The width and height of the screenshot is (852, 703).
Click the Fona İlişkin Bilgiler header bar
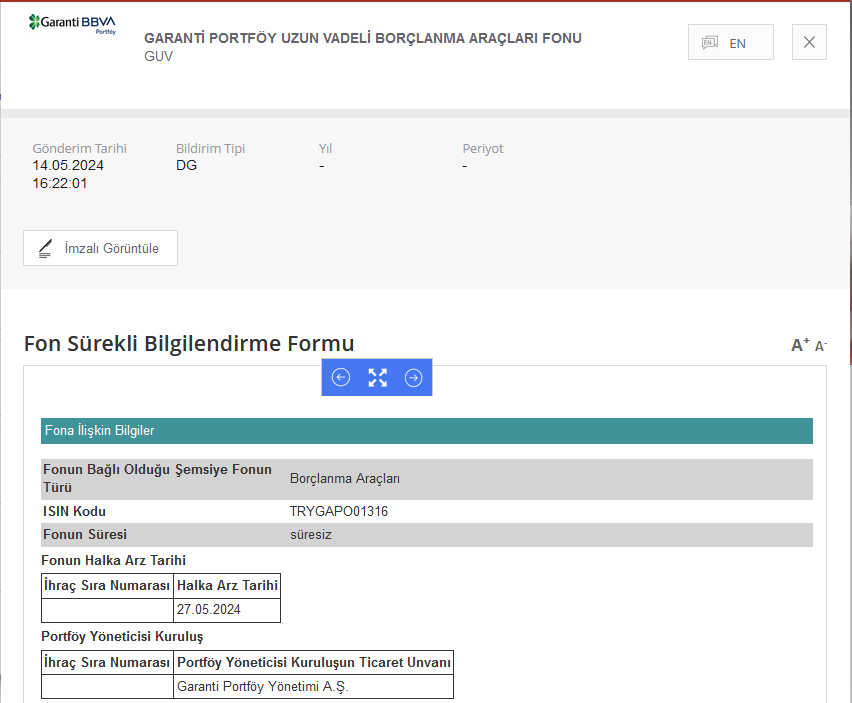(x=426, y=431)
